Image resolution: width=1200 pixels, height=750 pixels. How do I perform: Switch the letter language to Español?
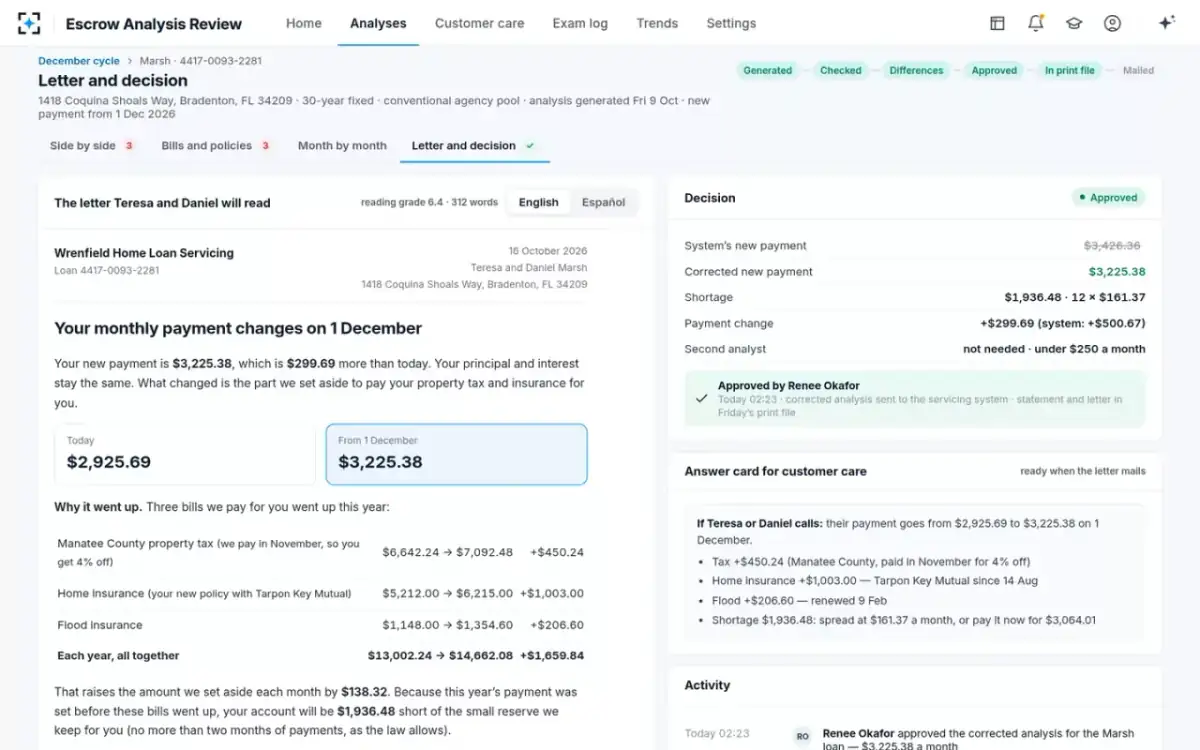604,202
